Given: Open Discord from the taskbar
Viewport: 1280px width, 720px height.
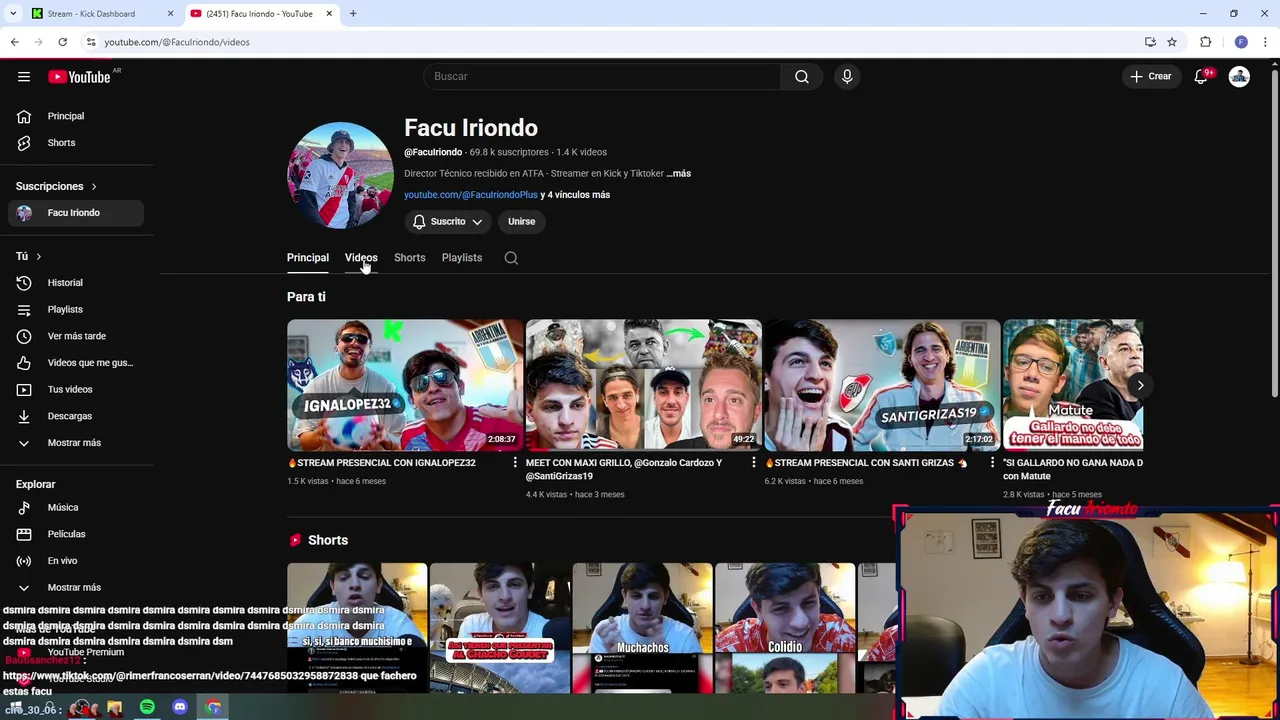Looking at the screenshot, I should tap(180, 708).
